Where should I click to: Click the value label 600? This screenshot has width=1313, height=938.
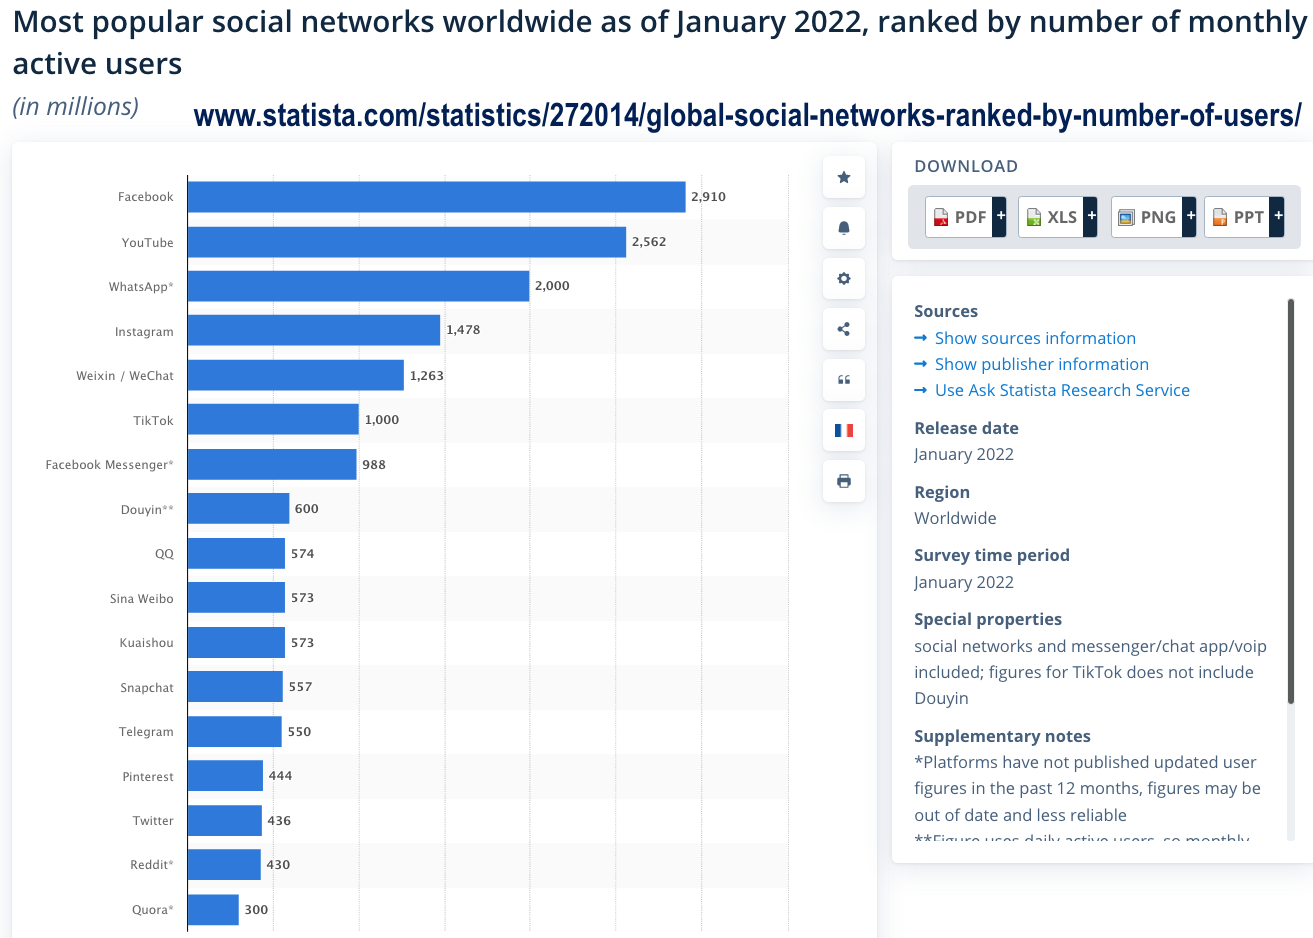point(307,509)
